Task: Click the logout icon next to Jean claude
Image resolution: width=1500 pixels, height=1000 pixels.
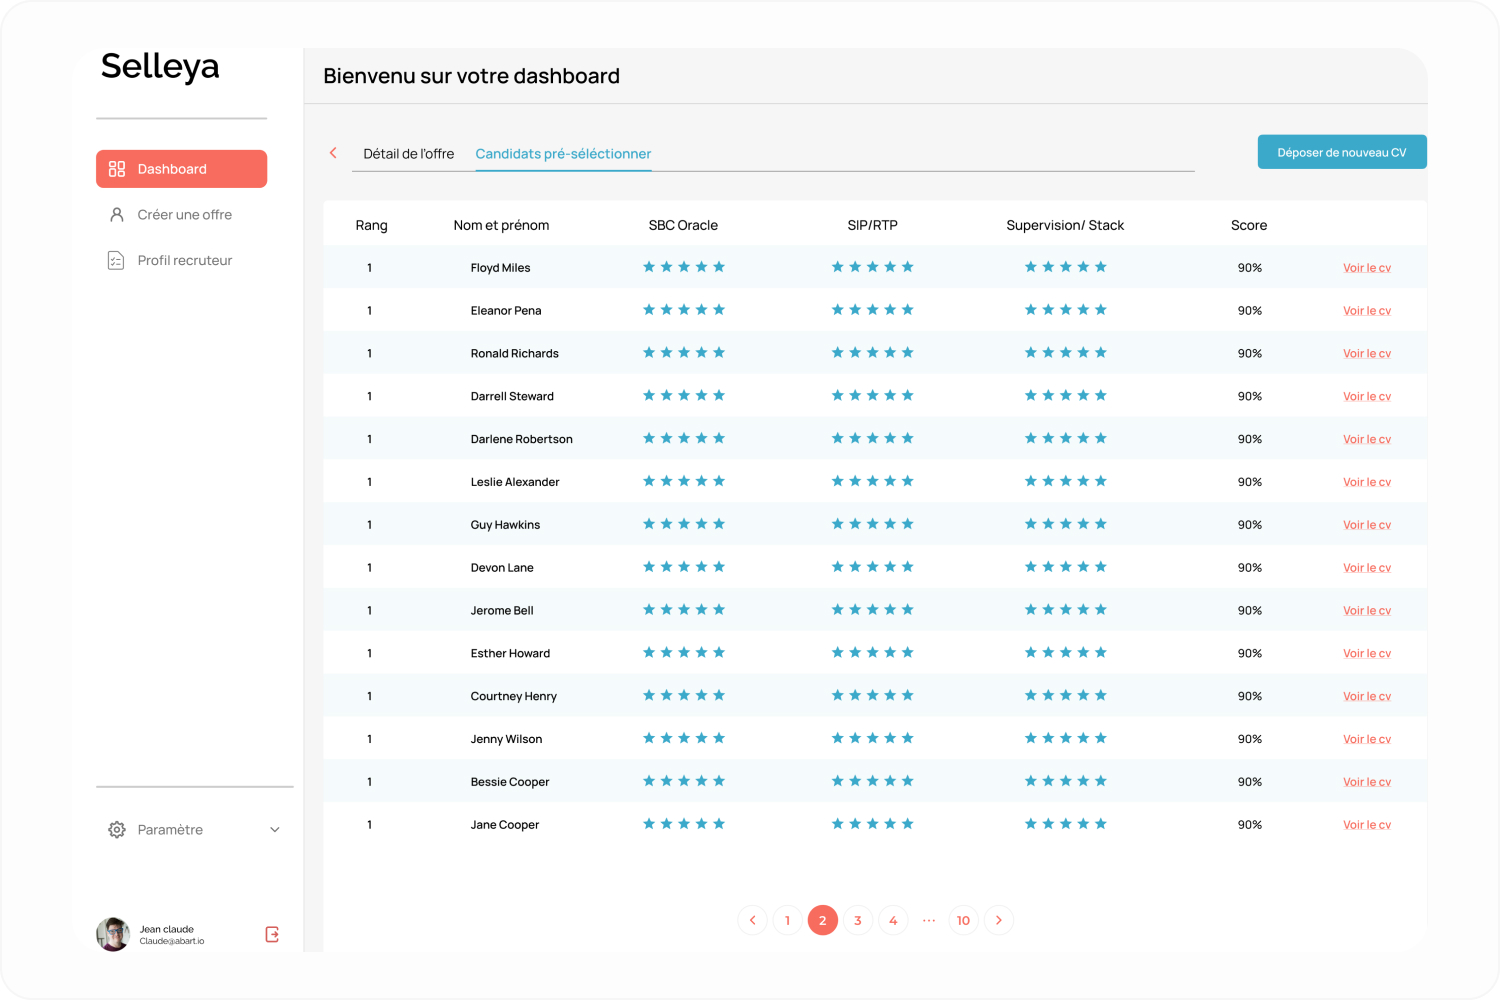Action: tap(270, 934)
